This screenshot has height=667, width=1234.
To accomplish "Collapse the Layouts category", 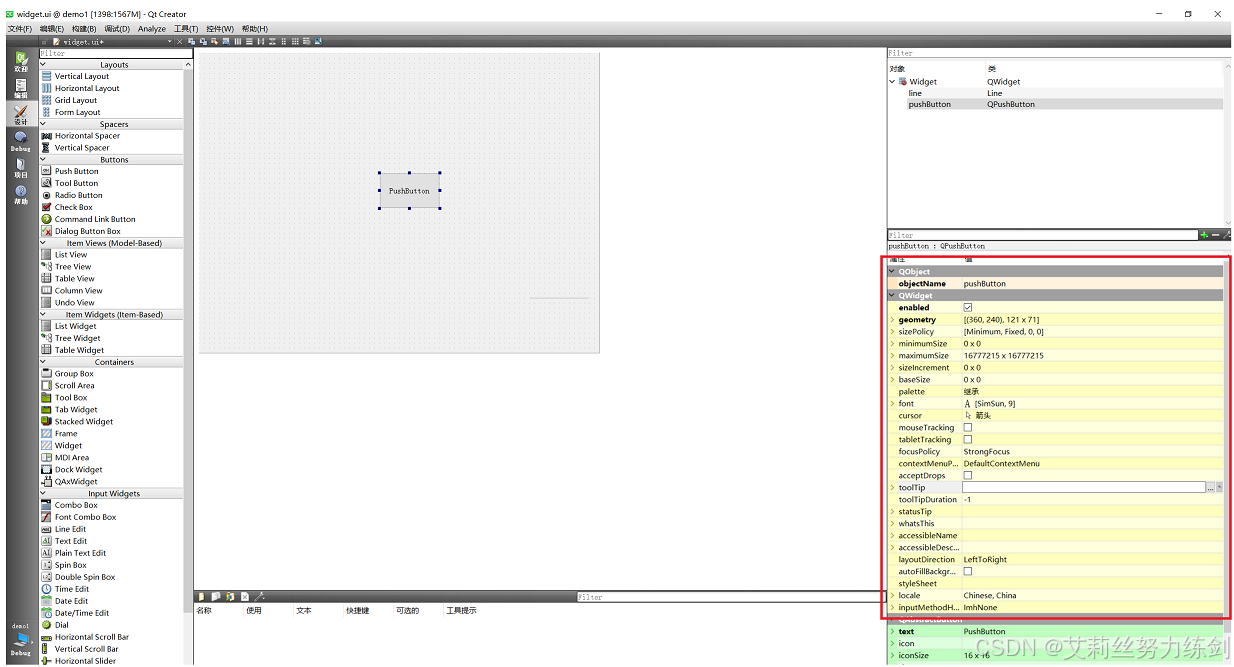I will (x=43, y=64).
